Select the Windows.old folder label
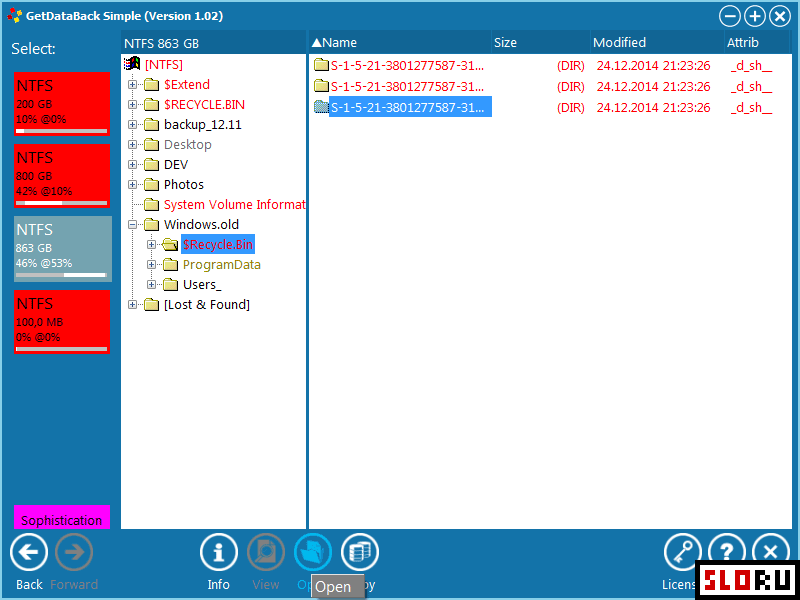Screen dimensions: 800x600 point(201,224)
